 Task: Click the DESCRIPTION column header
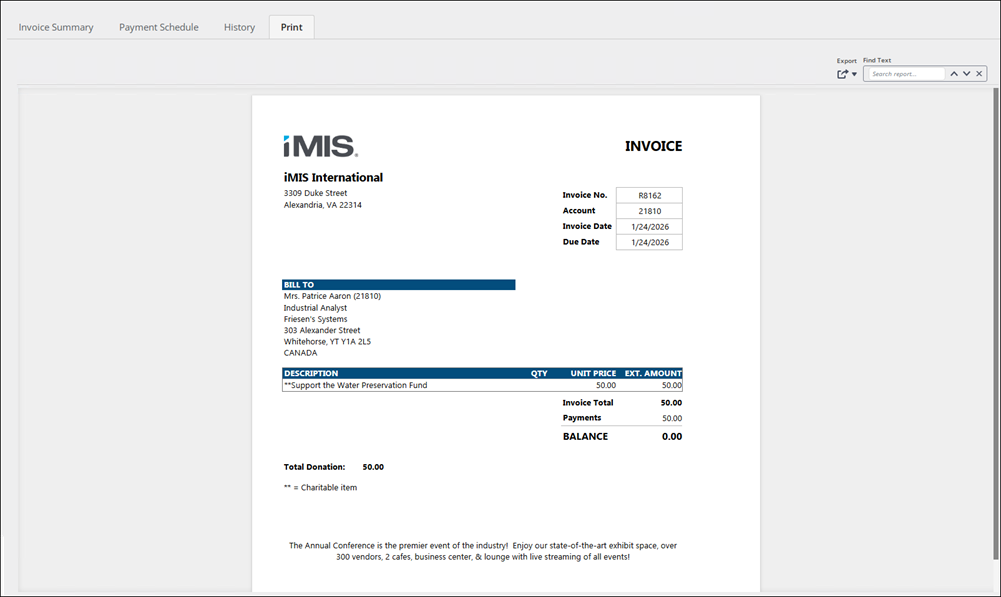click(x=311, y=374)
